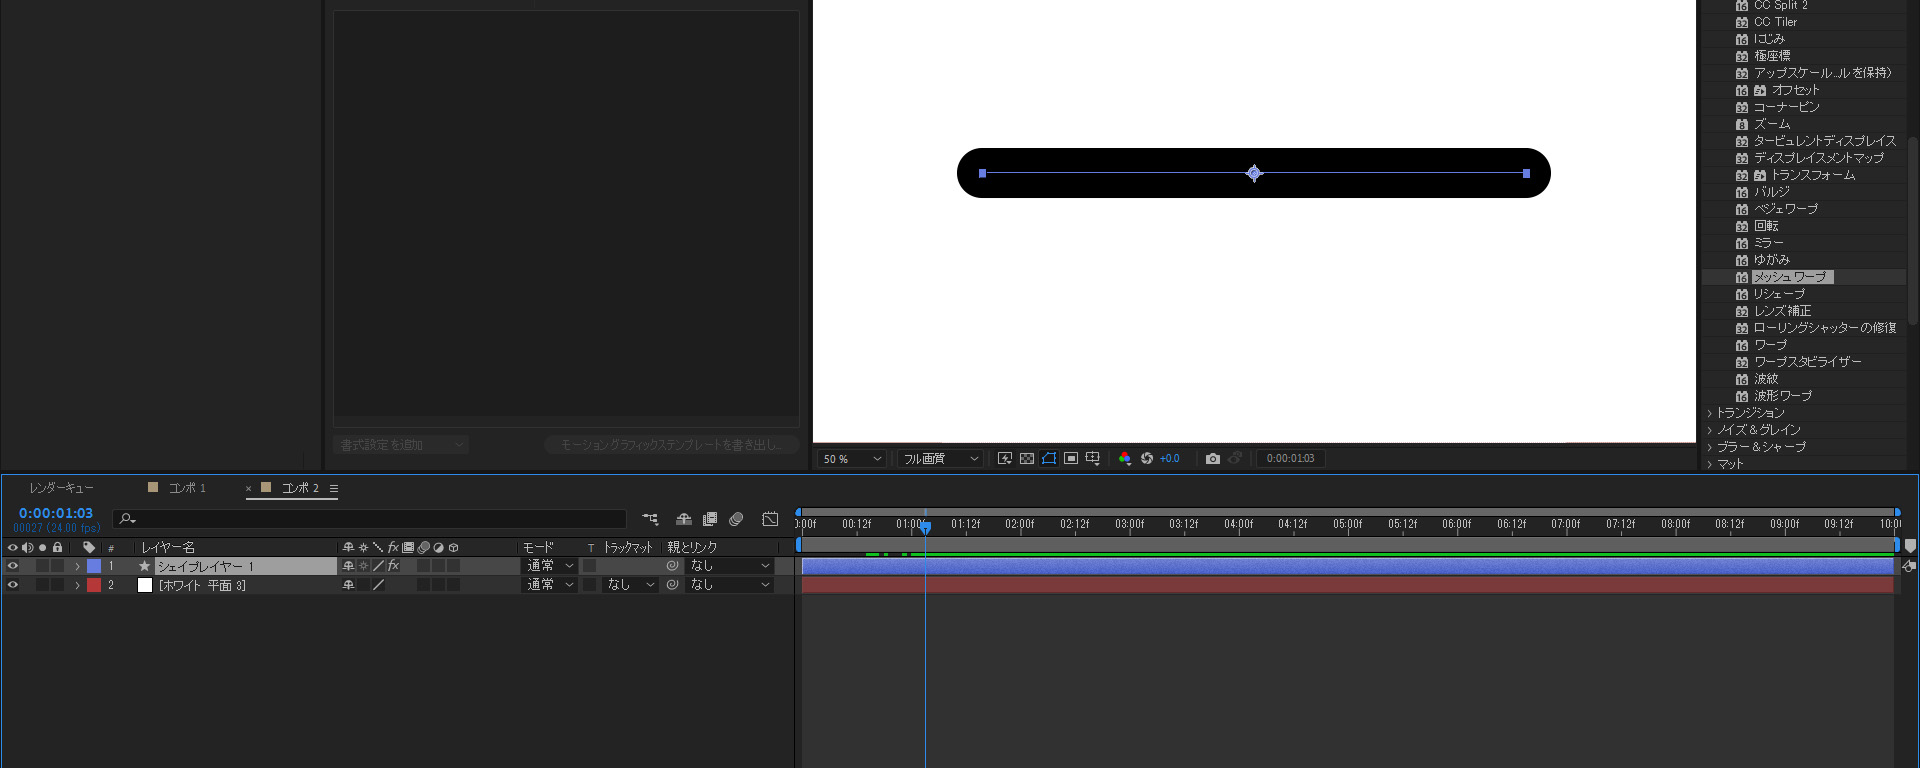Select the コンポ 2 tab
Screen dimensions: 1920x768
pyautogui.click(x=300, y=488)
